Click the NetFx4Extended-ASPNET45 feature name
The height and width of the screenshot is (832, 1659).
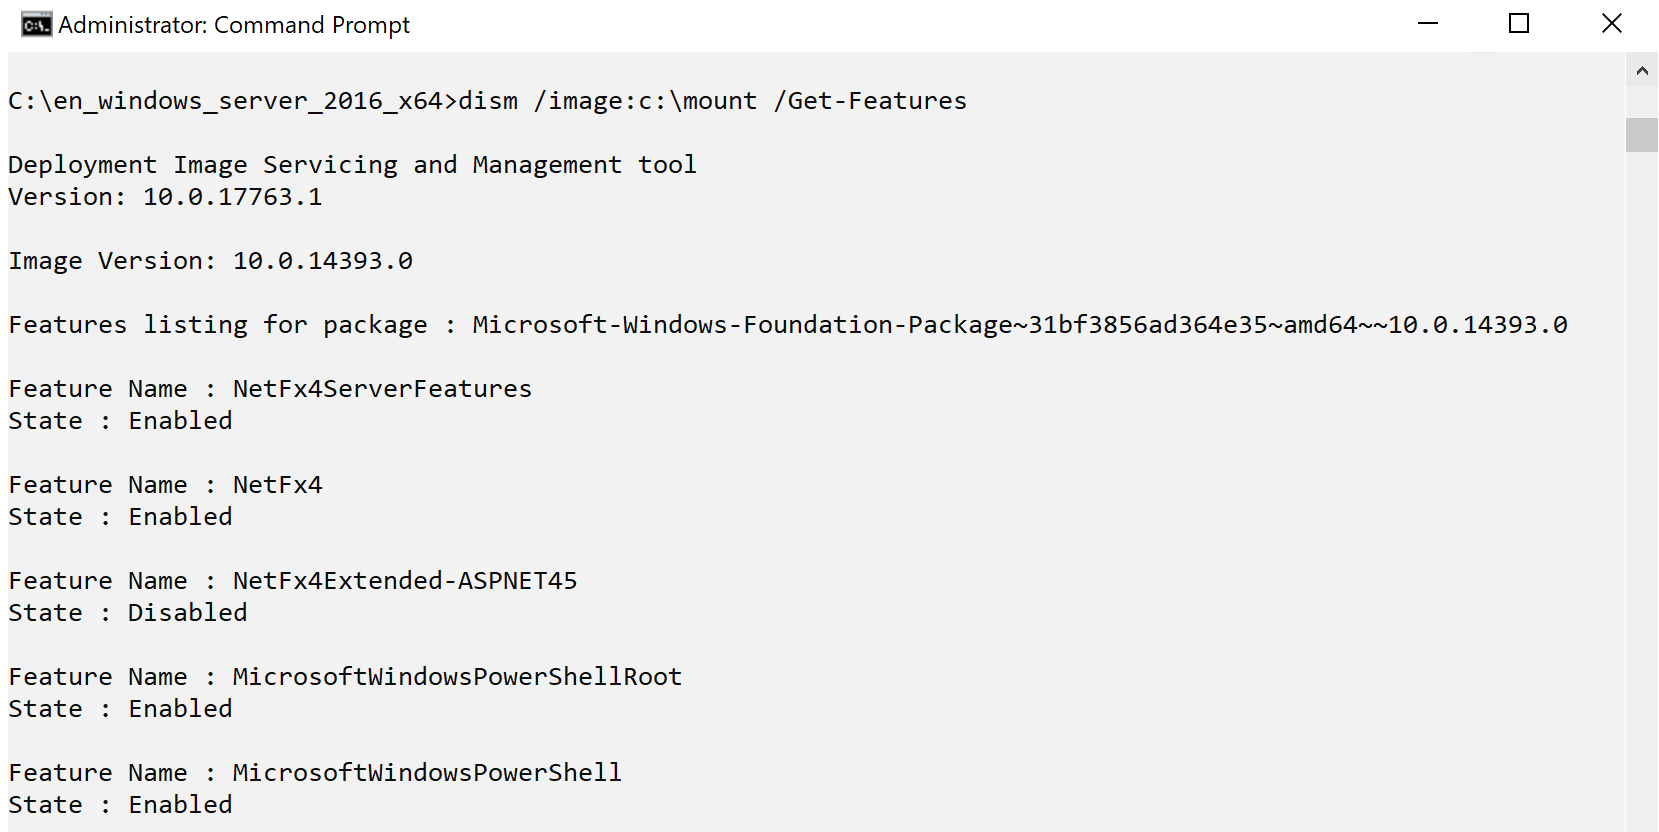pyautogui.click(x=404, y=581)
